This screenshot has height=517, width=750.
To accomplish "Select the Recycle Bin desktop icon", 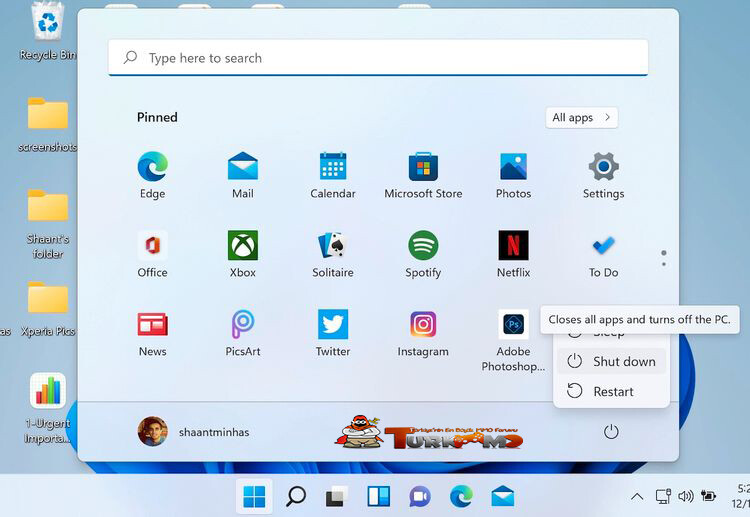I will pos(47,32).
